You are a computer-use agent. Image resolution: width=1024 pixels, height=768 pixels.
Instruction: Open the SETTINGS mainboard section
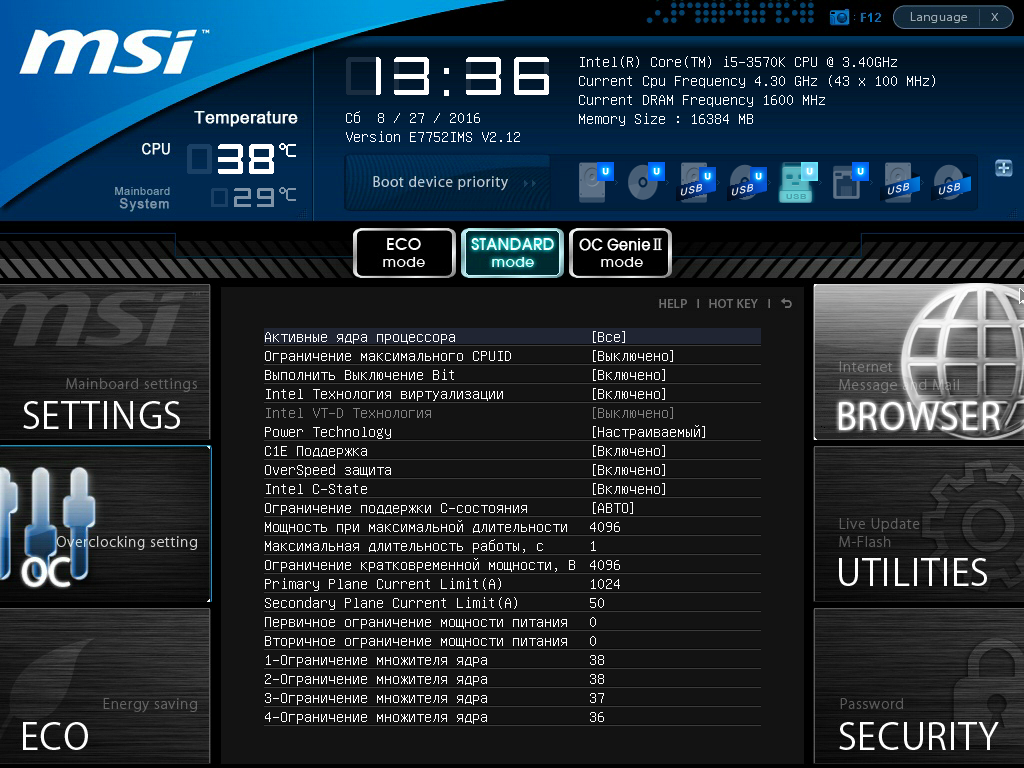(x=104, y=362)
